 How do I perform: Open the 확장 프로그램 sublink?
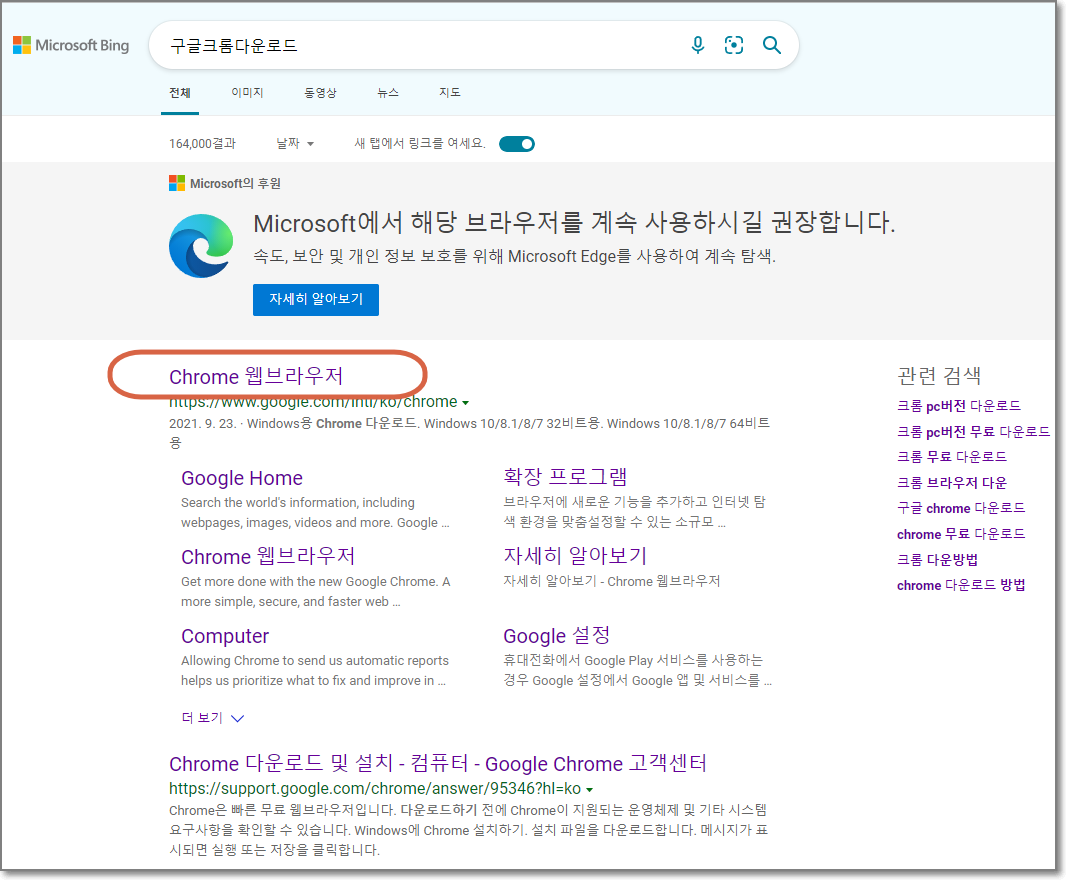pos(565,477)
